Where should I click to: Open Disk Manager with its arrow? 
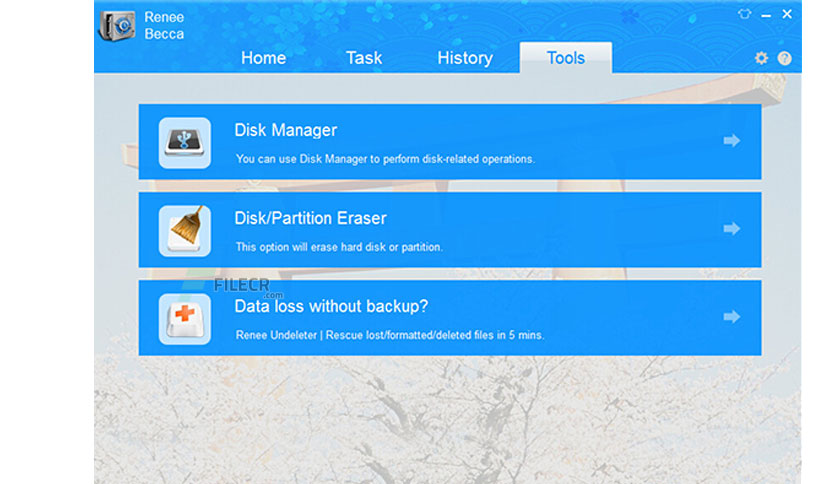732,141
